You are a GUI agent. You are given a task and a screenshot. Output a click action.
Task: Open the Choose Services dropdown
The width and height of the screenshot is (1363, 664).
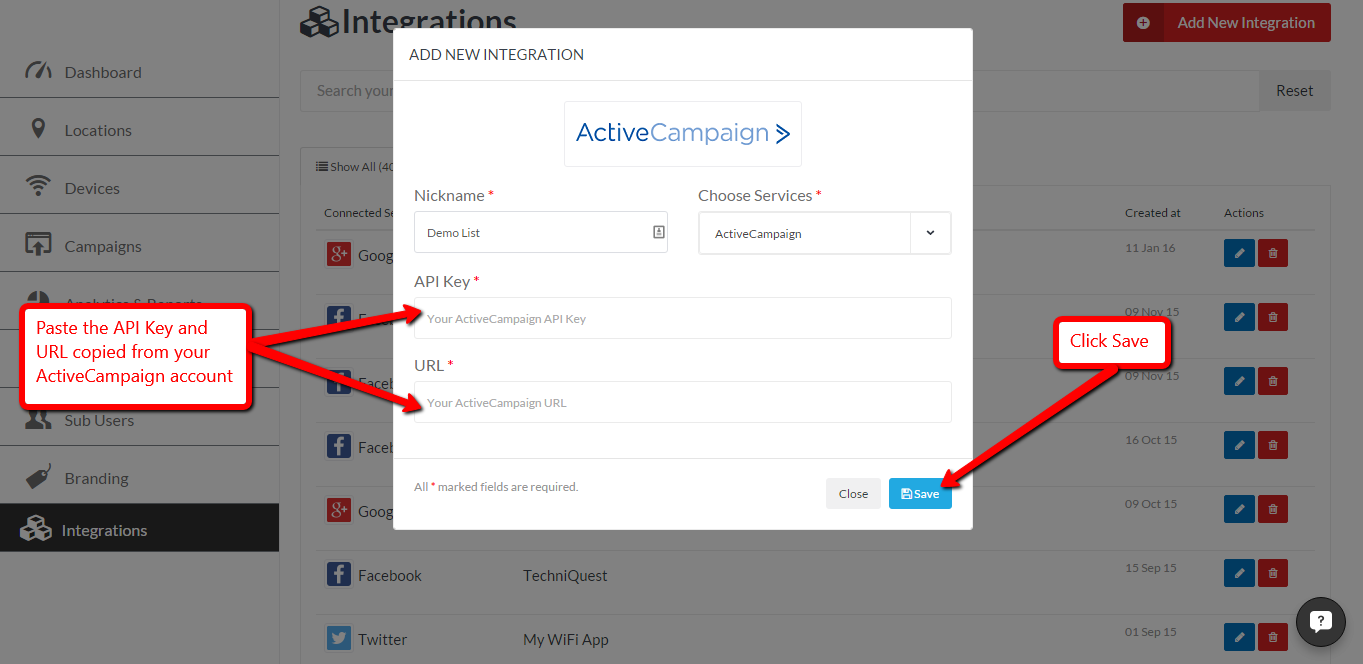point(824,233)
